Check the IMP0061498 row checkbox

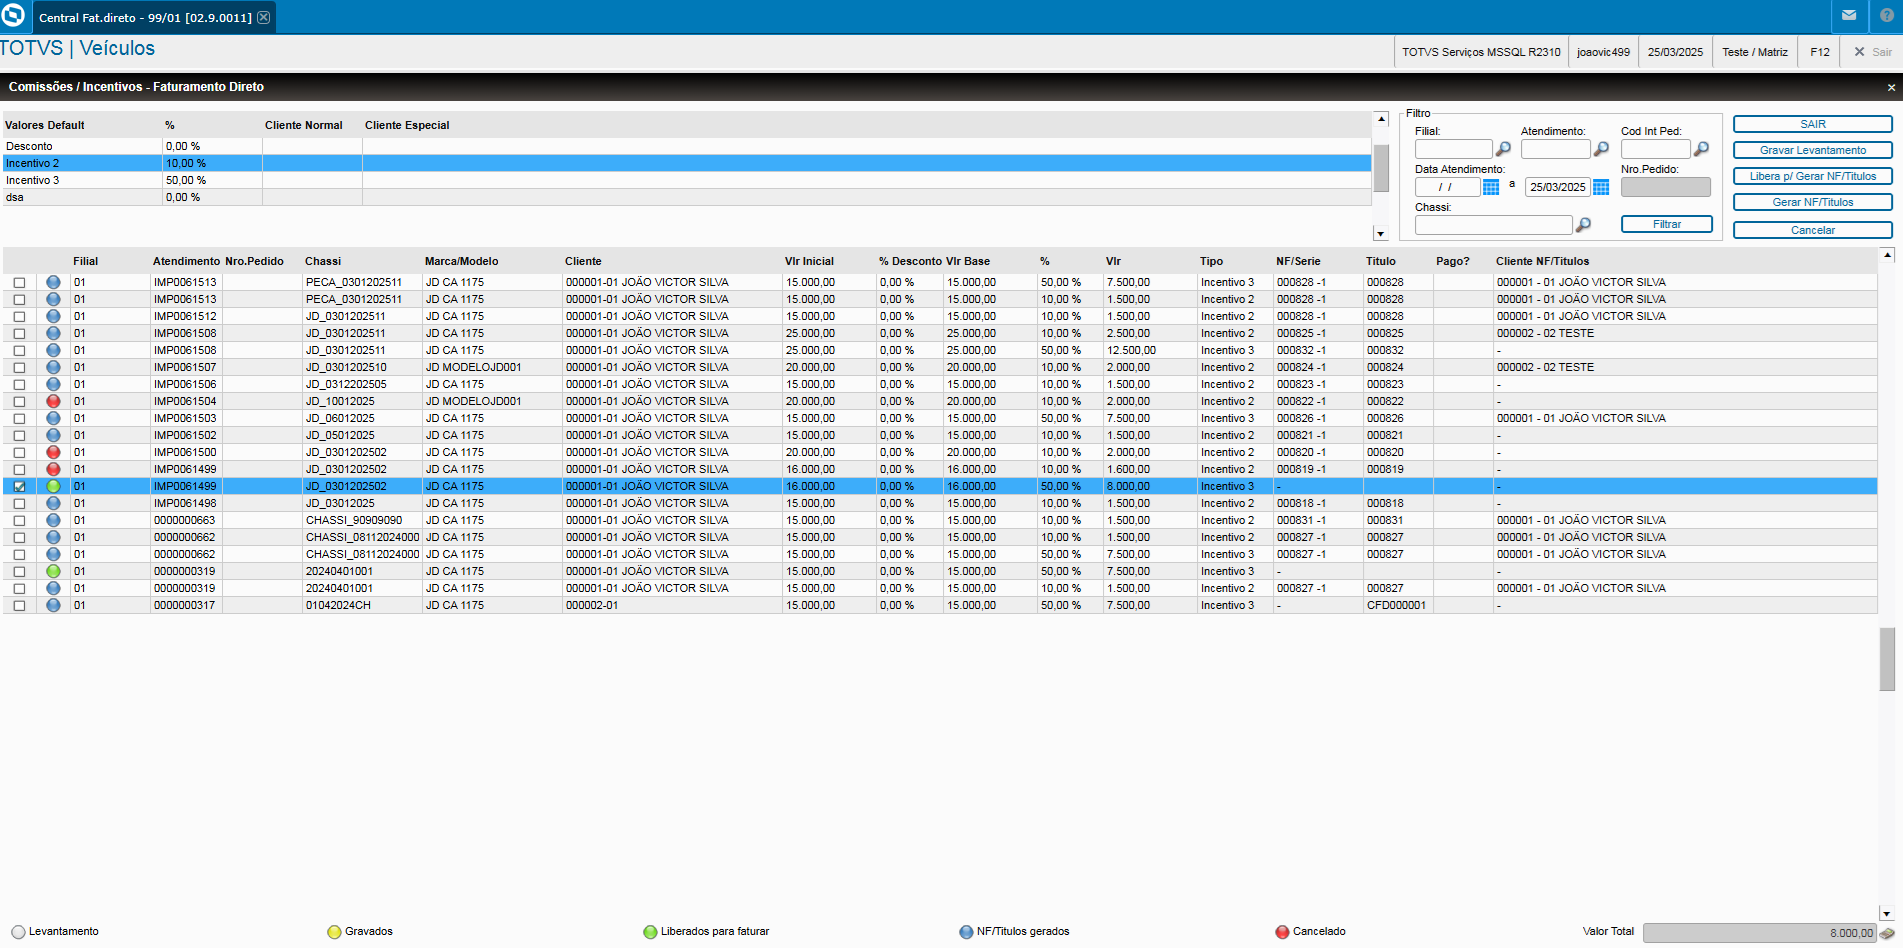19,504
